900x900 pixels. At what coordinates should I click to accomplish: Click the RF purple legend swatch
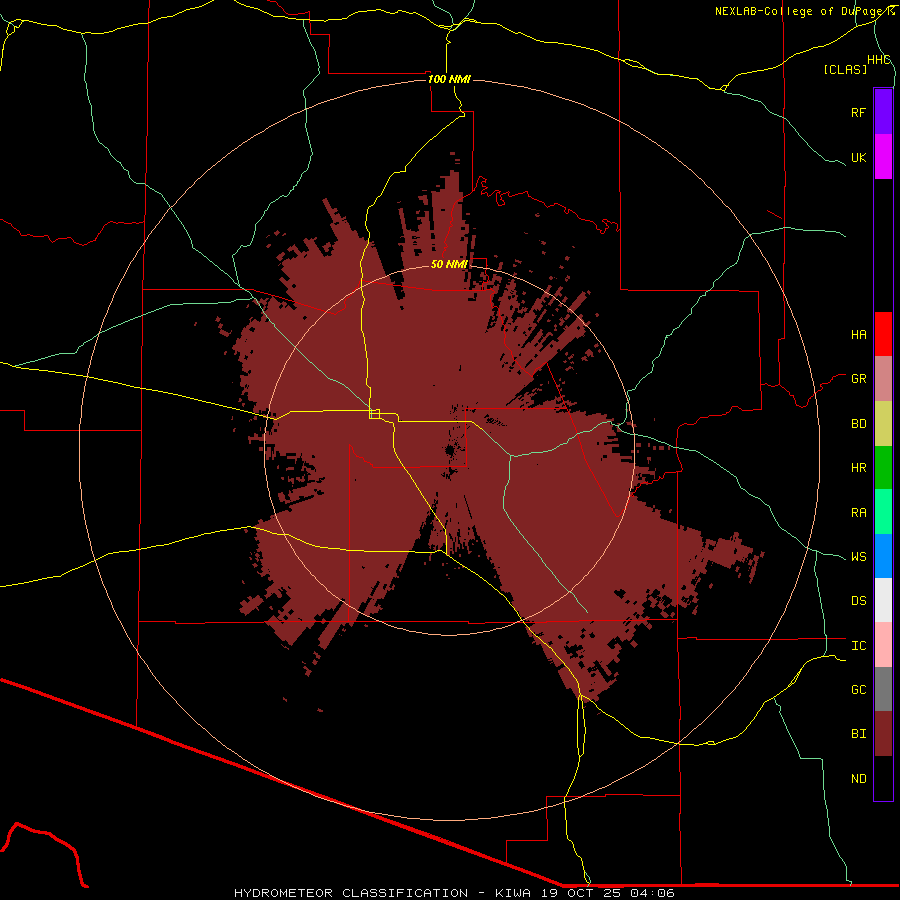click(883, 112)
